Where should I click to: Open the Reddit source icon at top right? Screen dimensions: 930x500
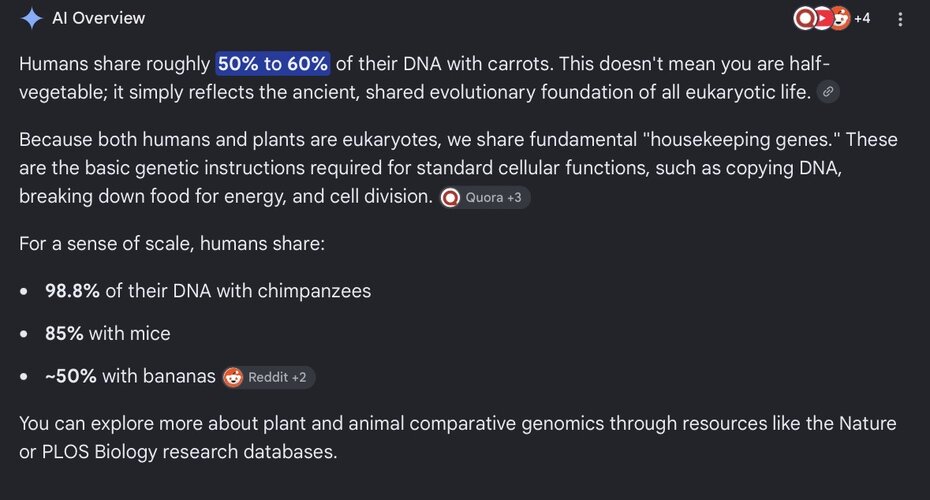[x=840, y=18]
